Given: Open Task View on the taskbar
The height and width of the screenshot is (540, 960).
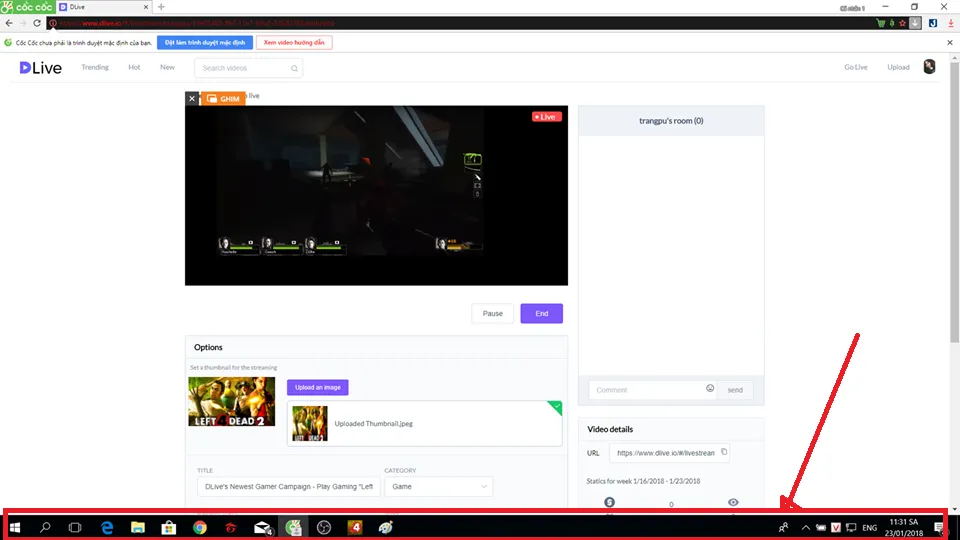Looking at the screenshot, I should pyautogui.click(x=75, y=527).
